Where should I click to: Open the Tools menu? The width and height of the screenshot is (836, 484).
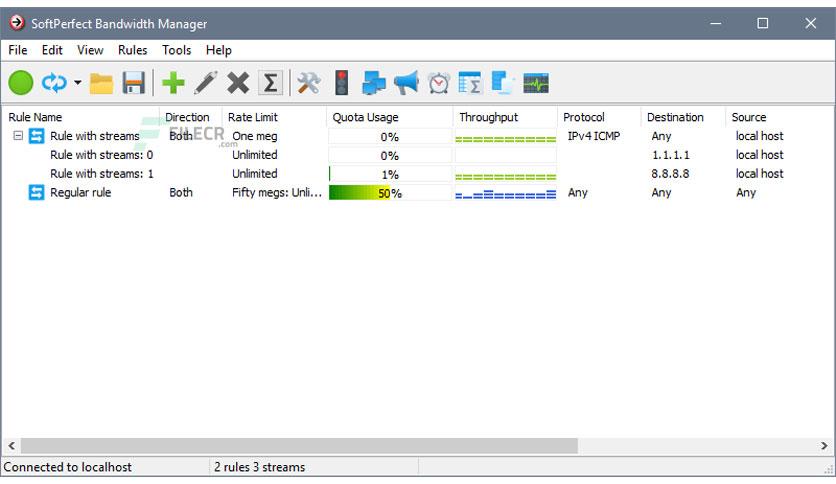[x=176, y=50]
